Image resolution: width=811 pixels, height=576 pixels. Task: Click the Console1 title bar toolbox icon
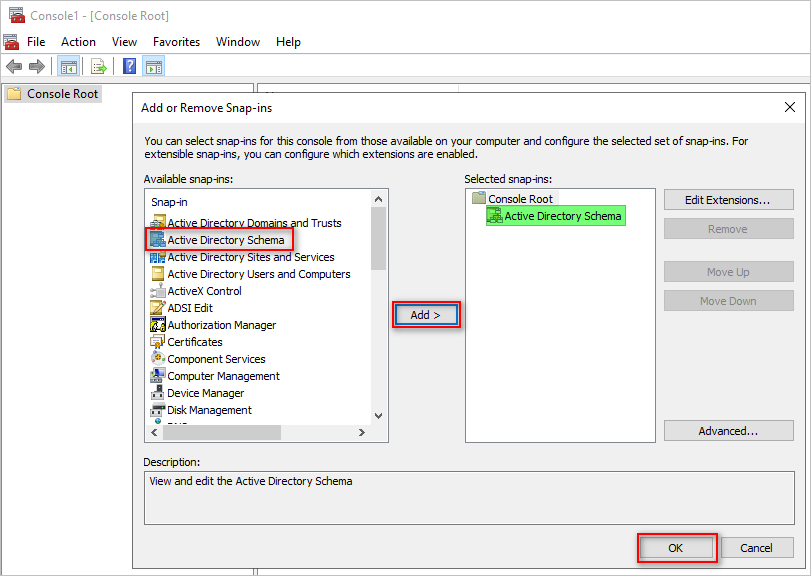(x=17, y=16)
